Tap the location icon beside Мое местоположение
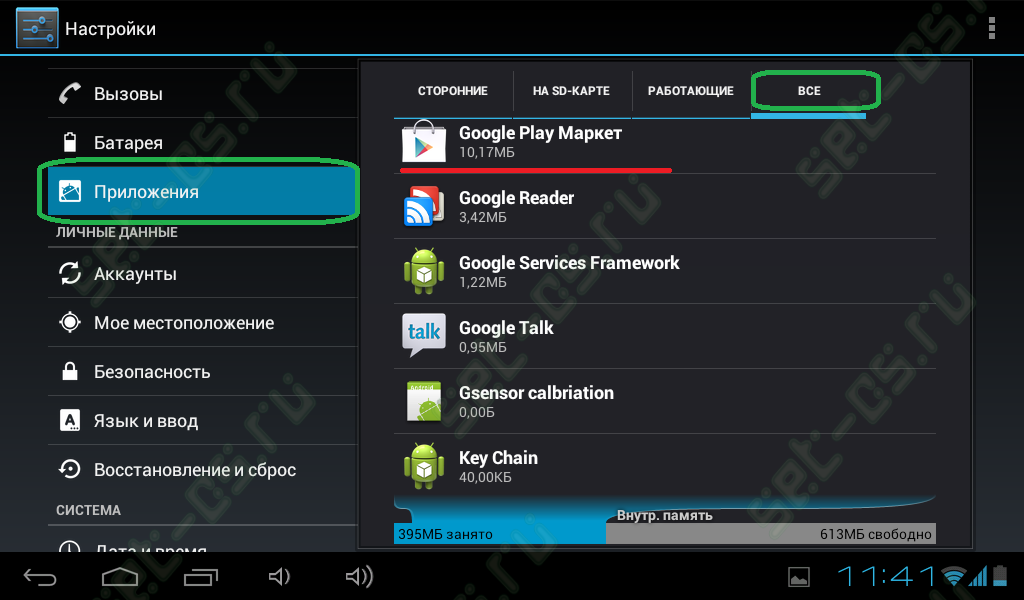The image size is (1024, 600). (x=70, y=323)
